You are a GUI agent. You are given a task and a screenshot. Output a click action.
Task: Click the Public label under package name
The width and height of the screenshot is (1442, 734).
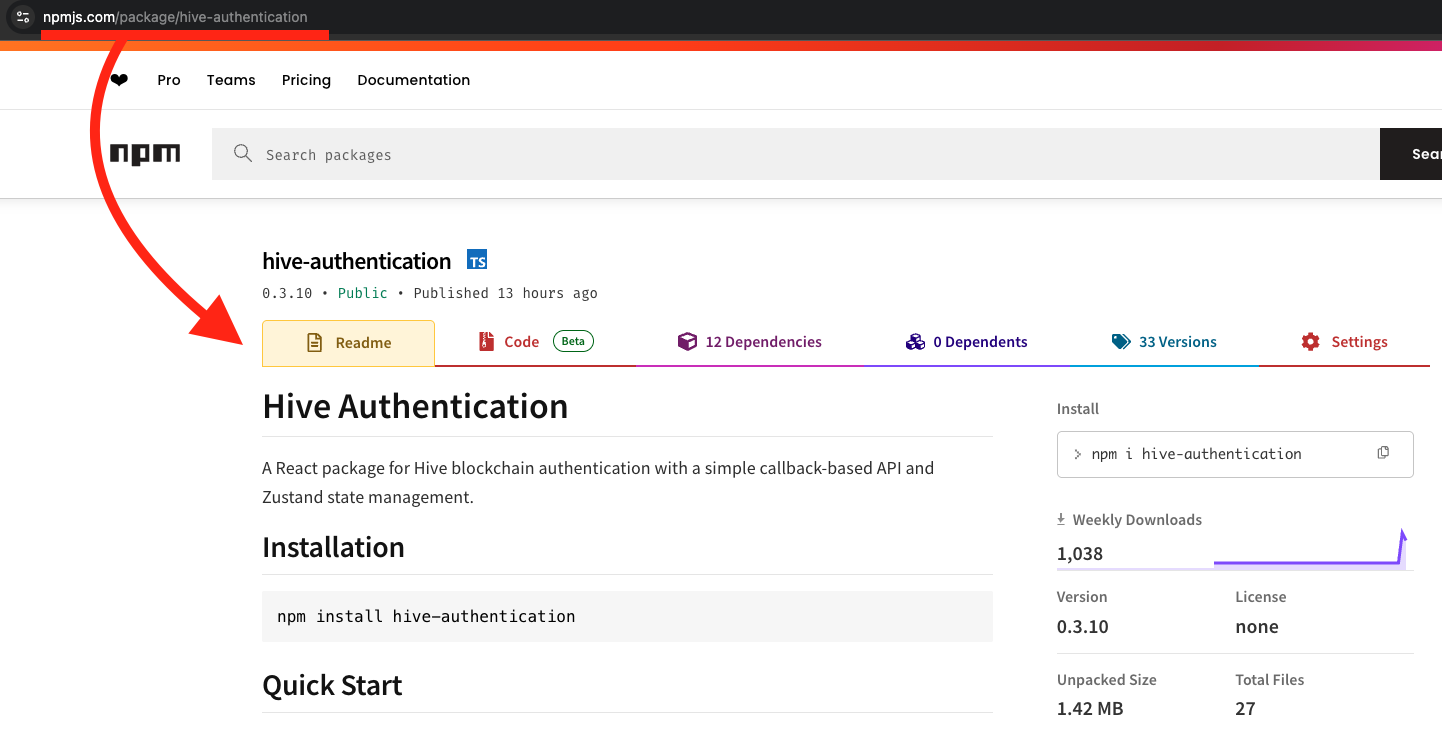363,293
